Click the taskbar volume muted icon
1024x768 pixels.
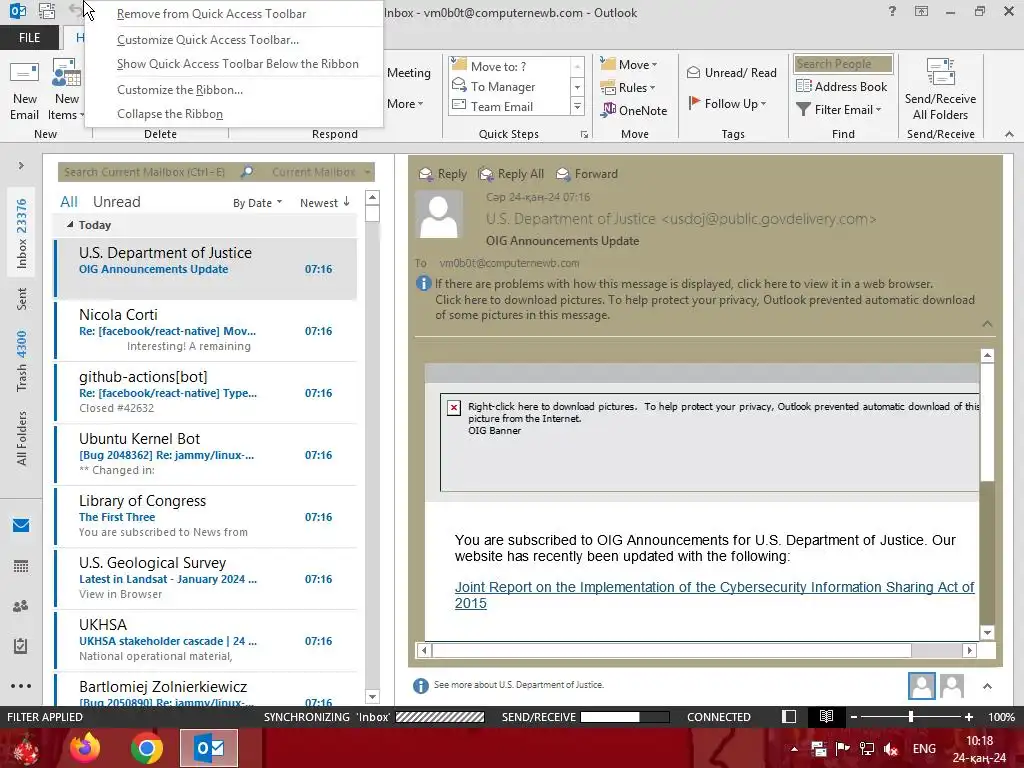click(890, 749)
